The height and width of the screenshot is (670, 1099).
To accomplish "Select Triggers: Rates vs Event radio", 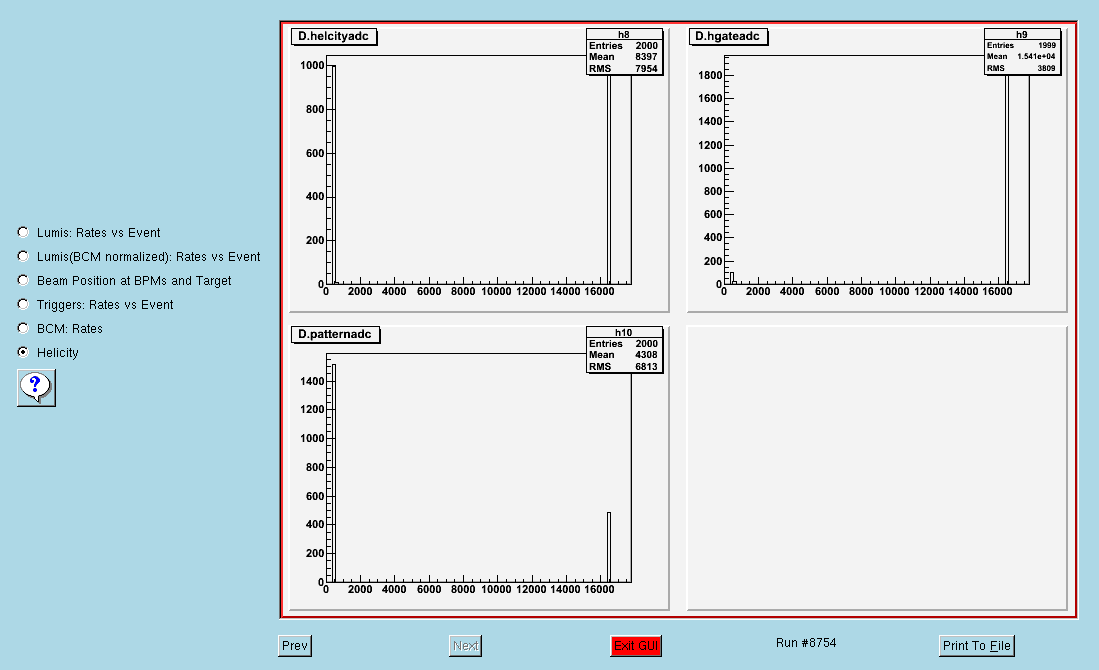I will pos(23,304).
